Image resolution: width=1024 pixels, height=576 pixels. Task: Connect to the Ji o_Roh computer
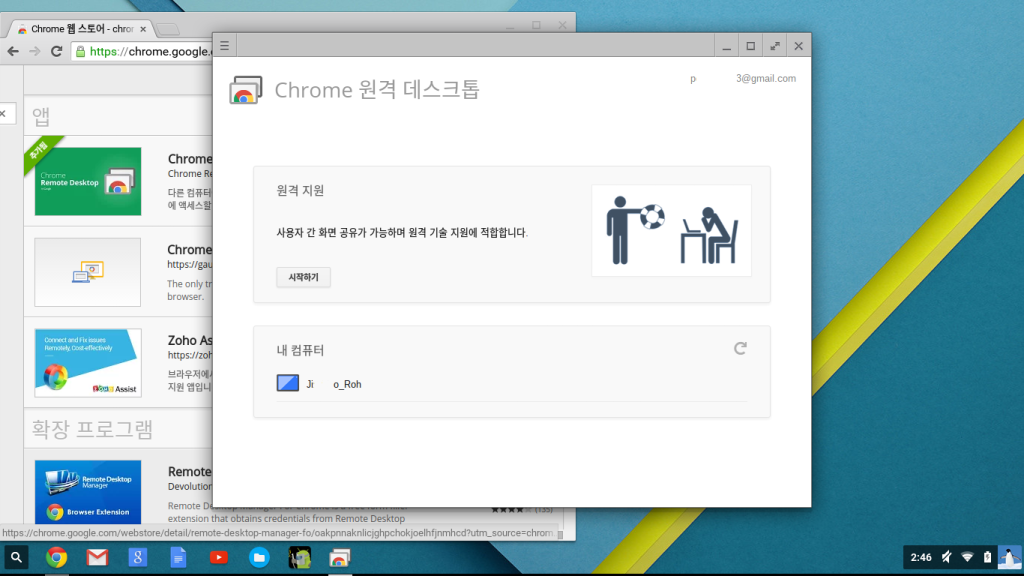[511, 384]
